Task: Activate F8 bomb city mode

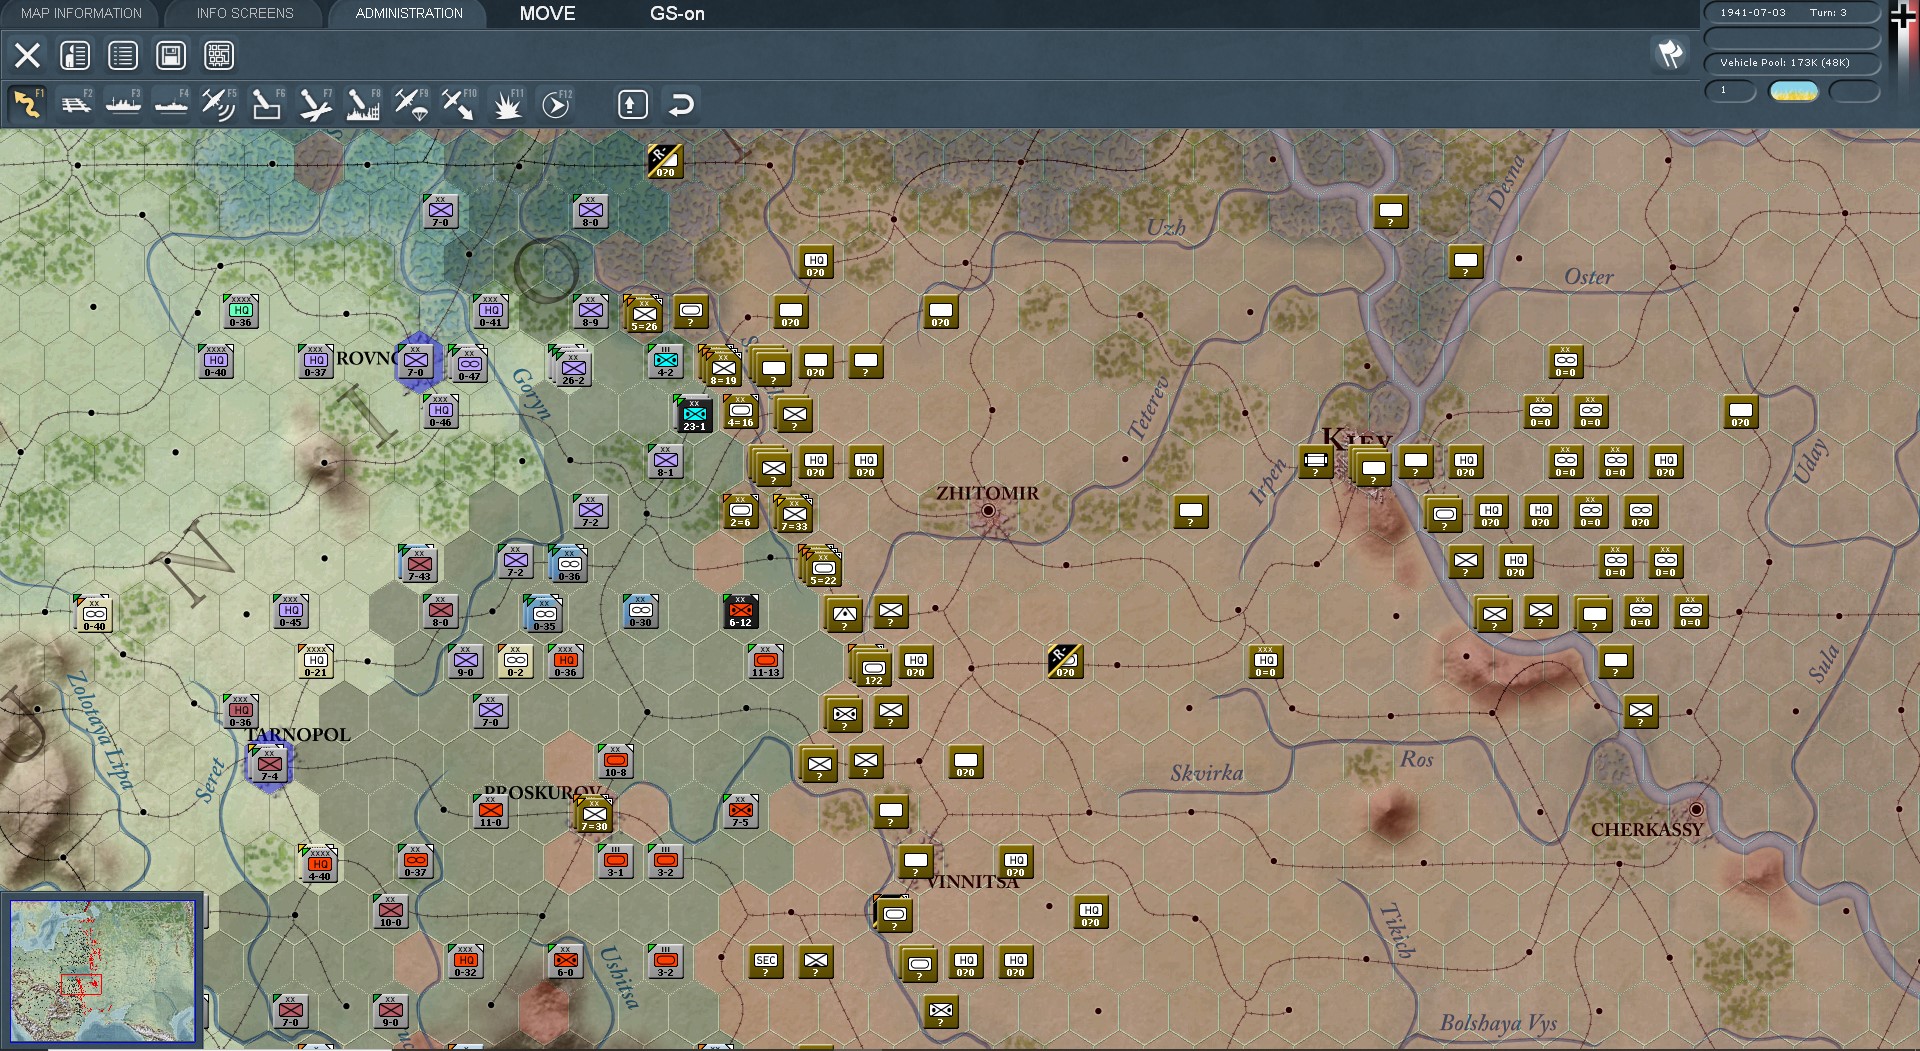Action: [363, 104]
